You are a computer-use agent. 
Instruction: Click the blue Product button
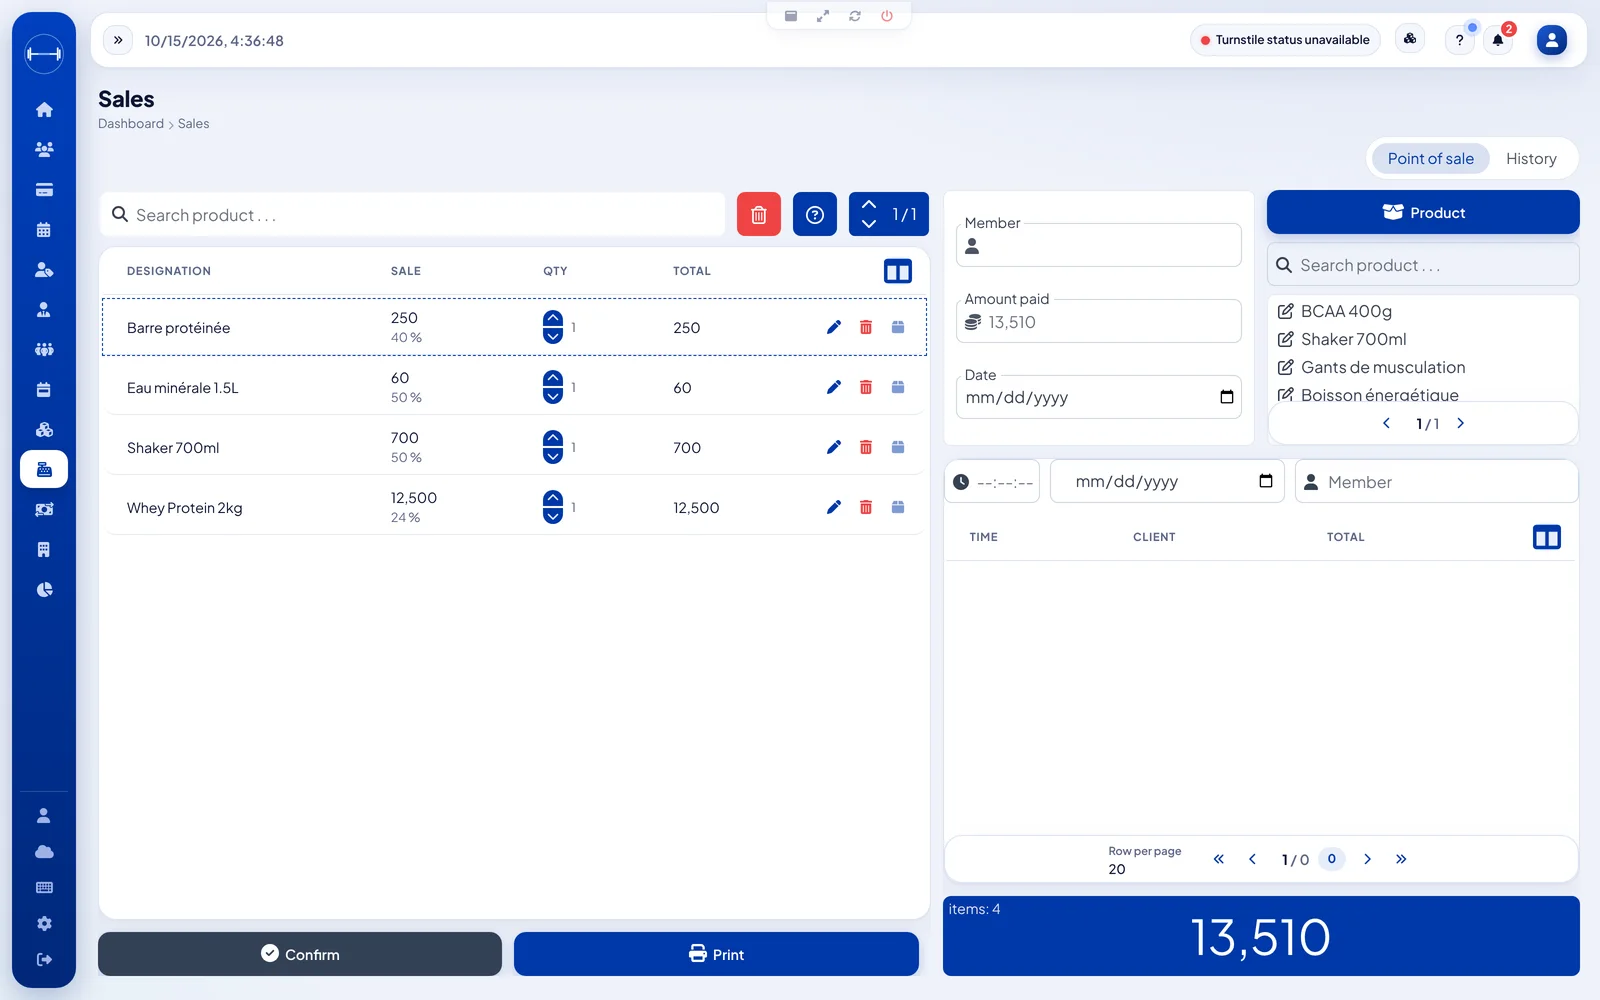click(x=1423, y=212)
